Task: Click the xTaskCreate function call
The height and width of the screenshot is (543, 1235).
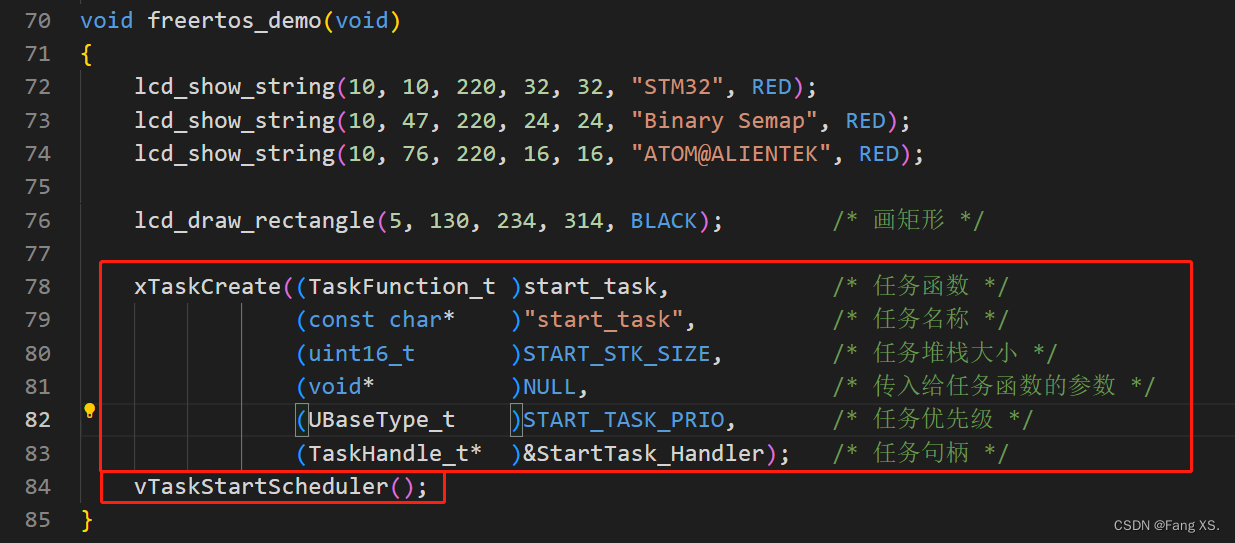Action: pyautogui.click(x=208, y=287)
